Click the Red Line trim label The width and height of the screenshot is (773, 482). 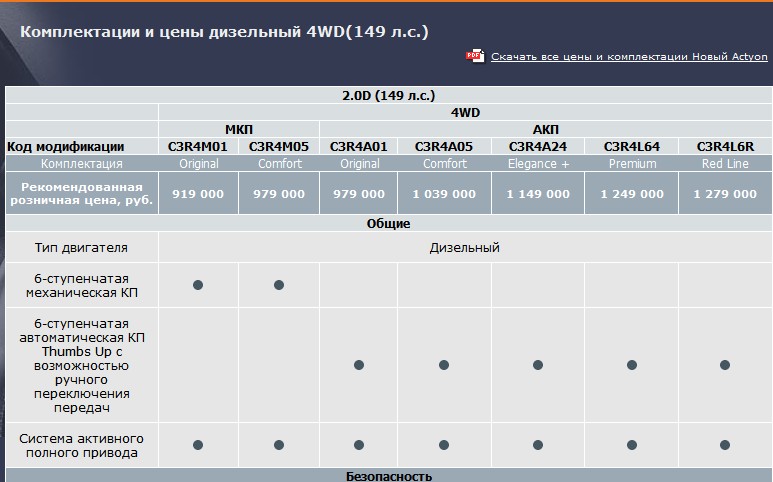pos(725,163)
